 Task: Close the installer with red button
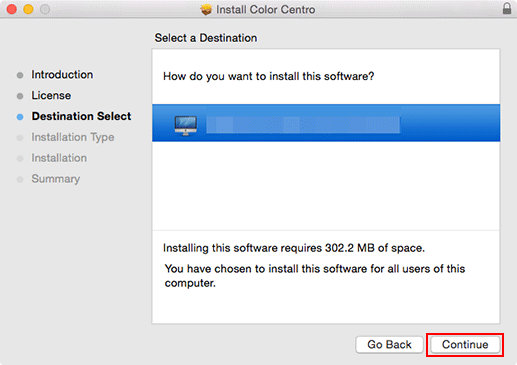12,9
